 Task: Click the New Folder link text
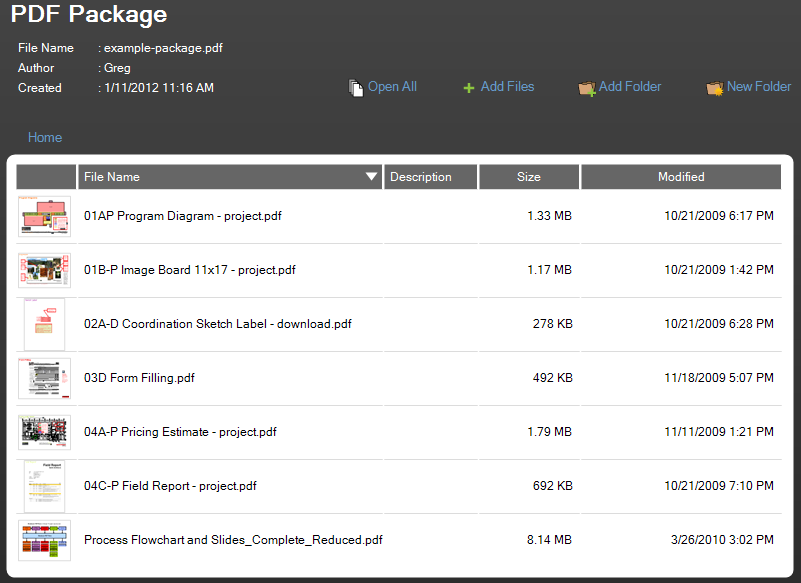759,87
